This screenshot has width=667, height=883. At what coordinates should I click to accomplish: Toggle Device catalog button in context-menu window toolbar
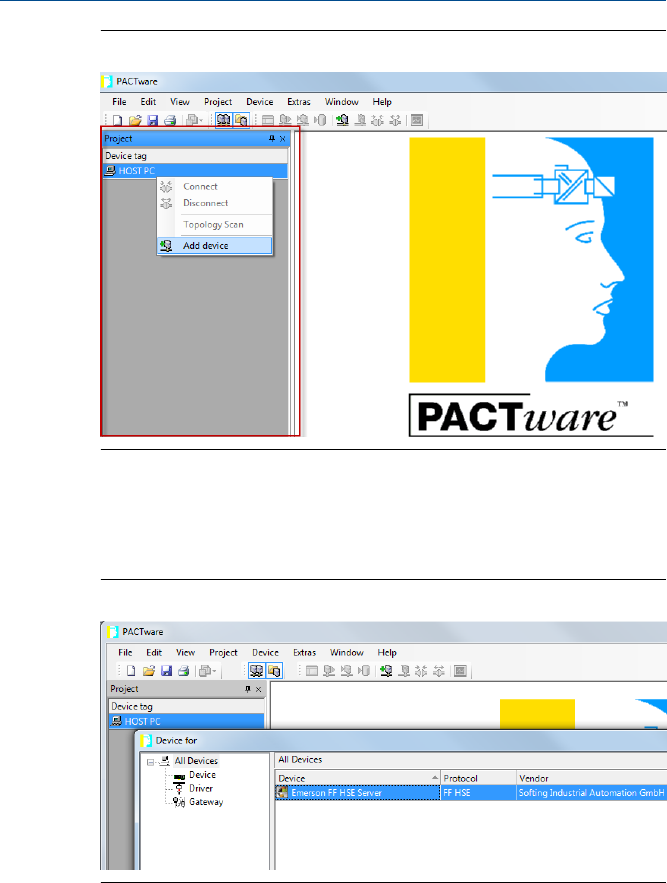241,120
